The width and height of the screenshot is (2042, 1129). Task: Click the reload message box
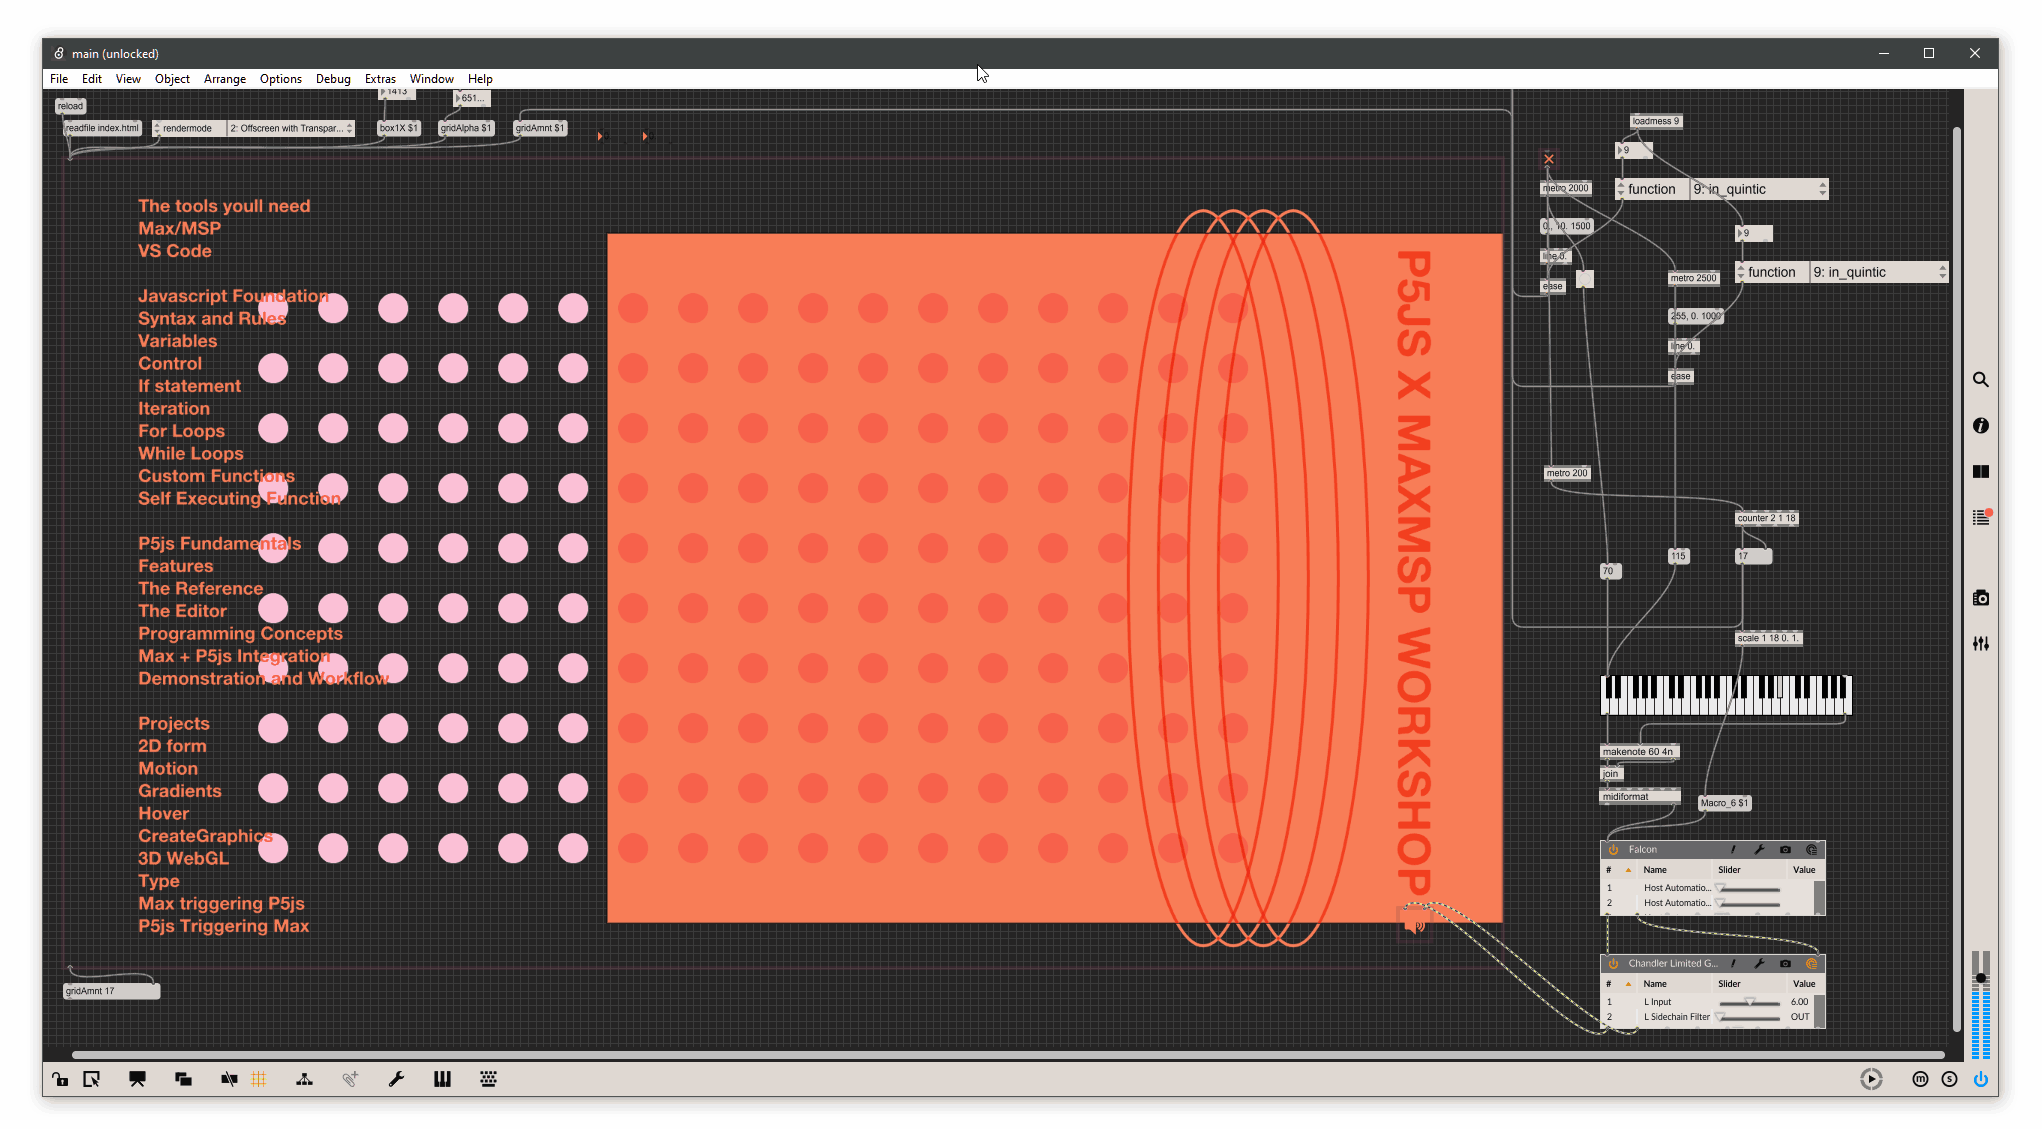70,106
